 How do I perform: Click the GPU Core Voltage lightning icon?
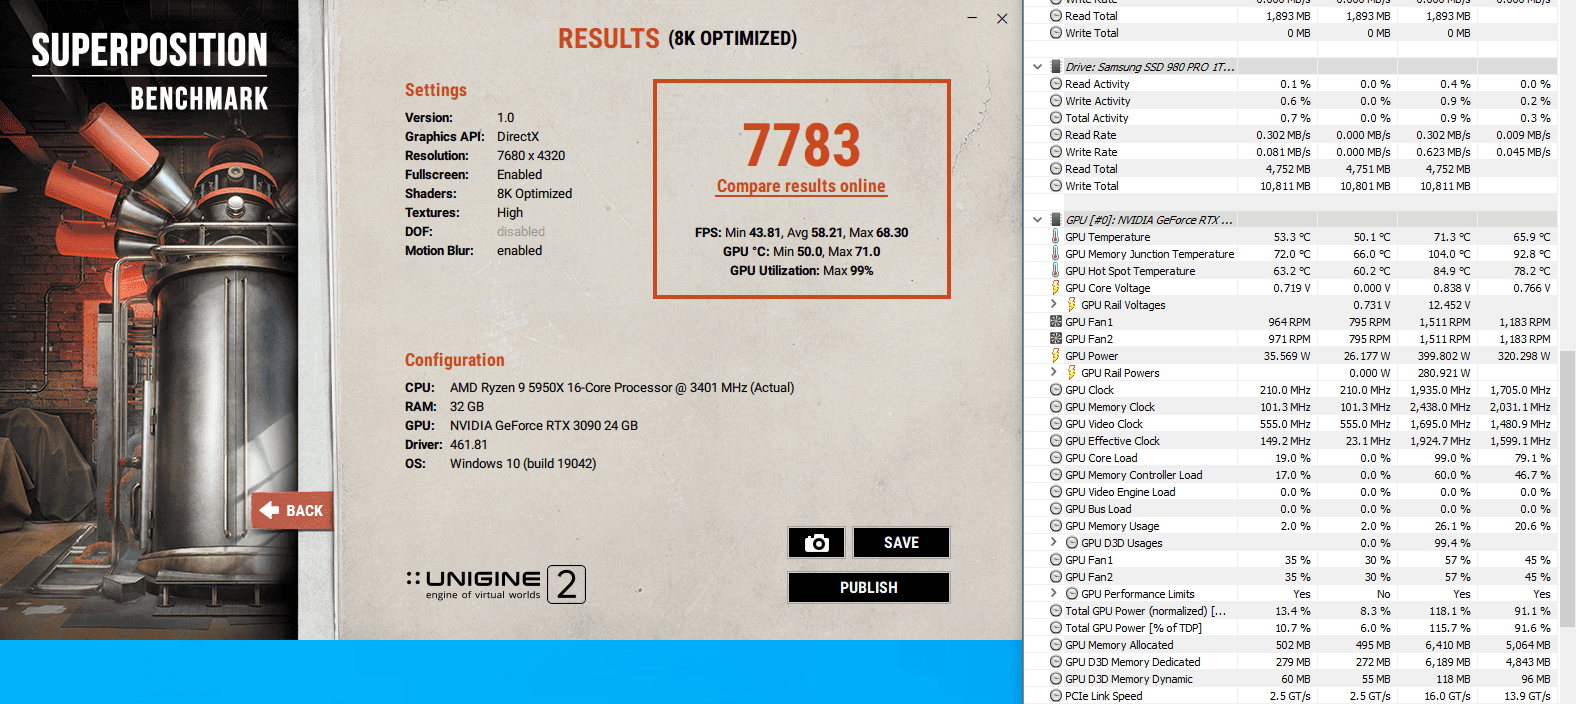(x=1055, y=288)
